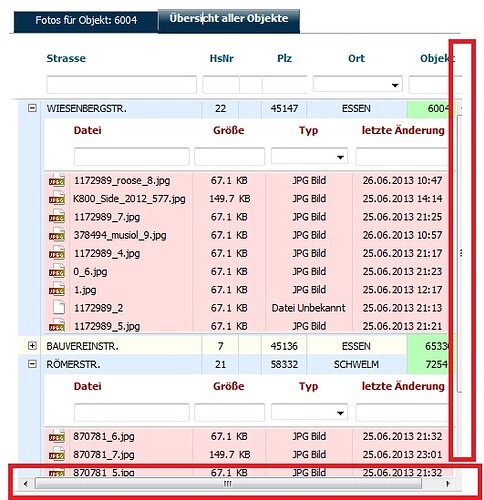Collapse the WIESENBERGSTR. row
The height and width of the screenshot is (500, 484).
pos(32,108)
